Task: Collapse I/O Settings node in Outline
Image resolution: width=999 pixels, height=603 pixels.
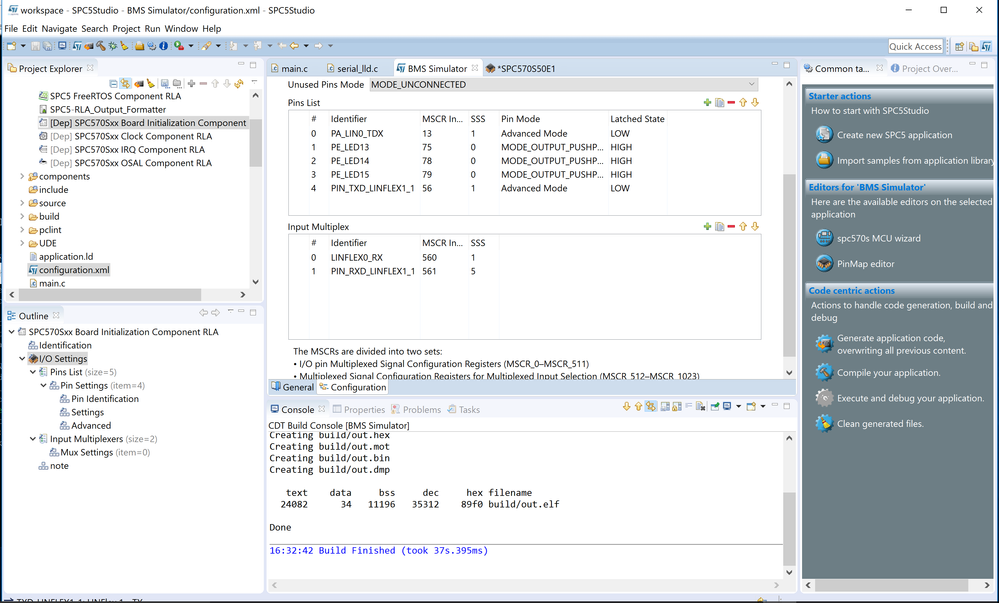Action: click(x=22, y=359)
